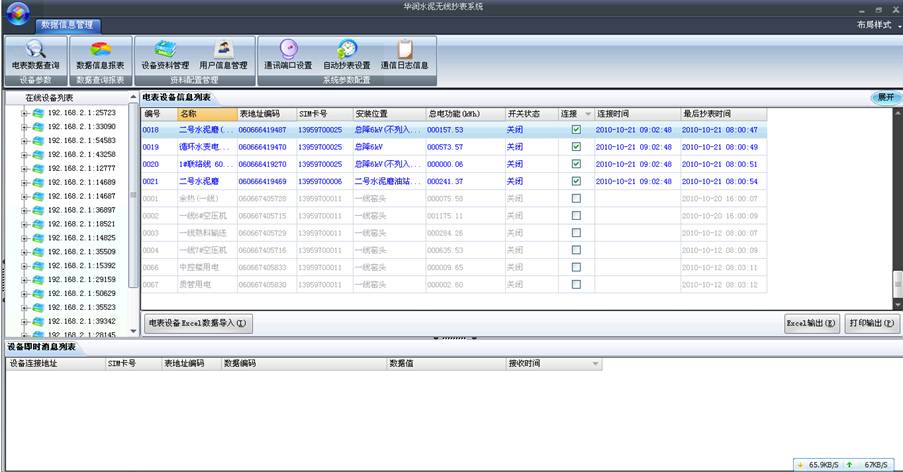Open 数据信息报表 pie chart icon
Image resolution: width=903 pixels, height=472 pixels.
coord(101,49)
